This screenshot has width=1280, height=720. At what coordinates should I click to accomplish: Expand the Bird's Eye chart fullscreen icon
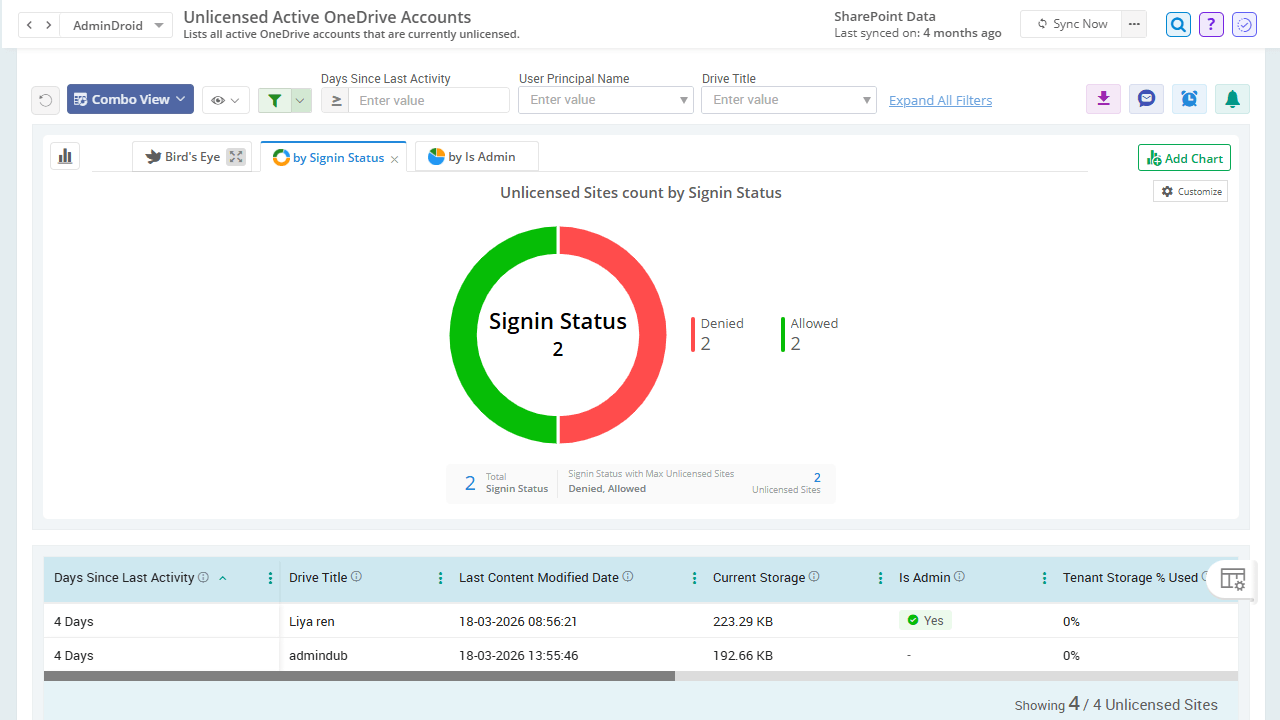point(236,157)
